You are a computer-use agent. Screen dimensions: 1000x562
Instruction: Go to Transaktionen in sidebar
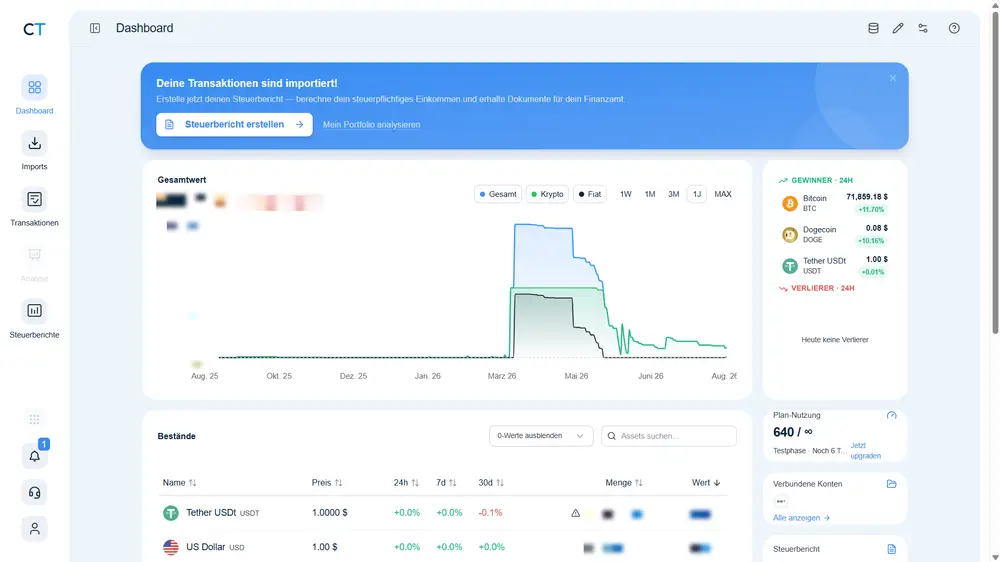[x=34, y=207]
